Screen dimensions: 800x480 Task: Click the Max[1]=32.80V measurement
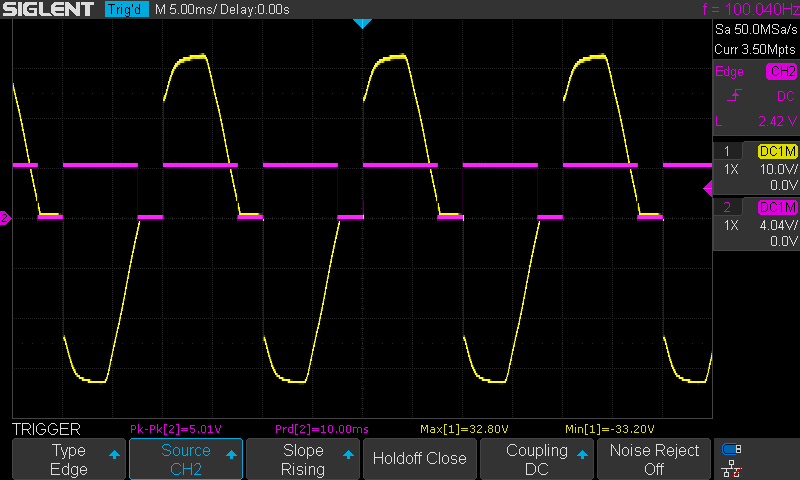point(464,429)
